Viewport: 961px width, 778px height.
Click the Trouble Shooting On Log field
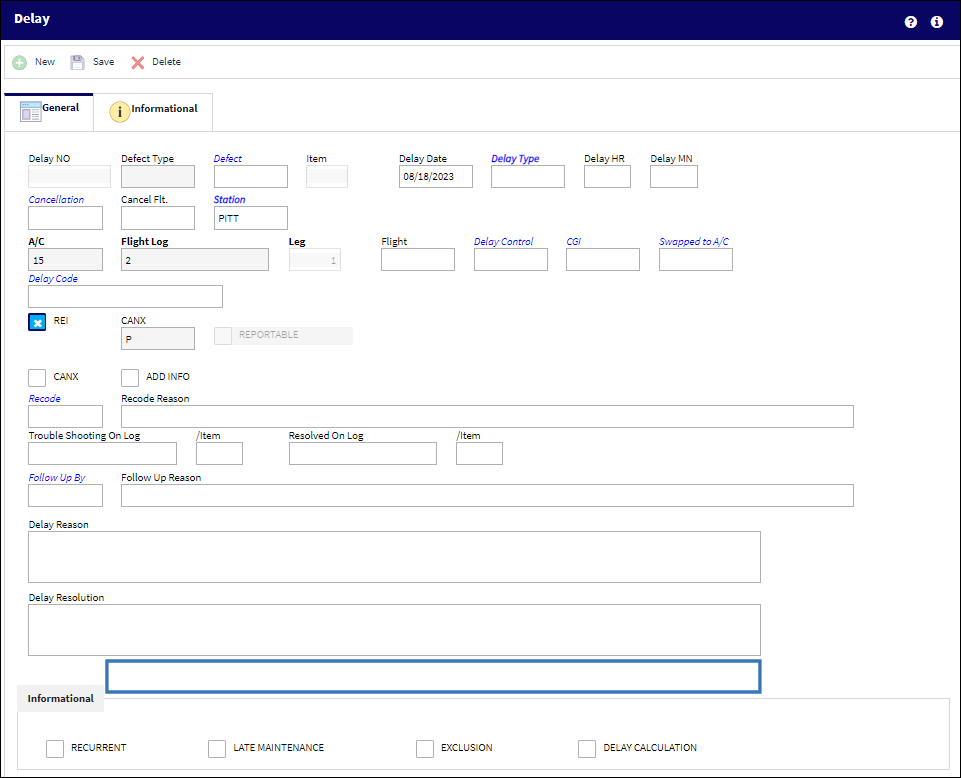point(102,454)
